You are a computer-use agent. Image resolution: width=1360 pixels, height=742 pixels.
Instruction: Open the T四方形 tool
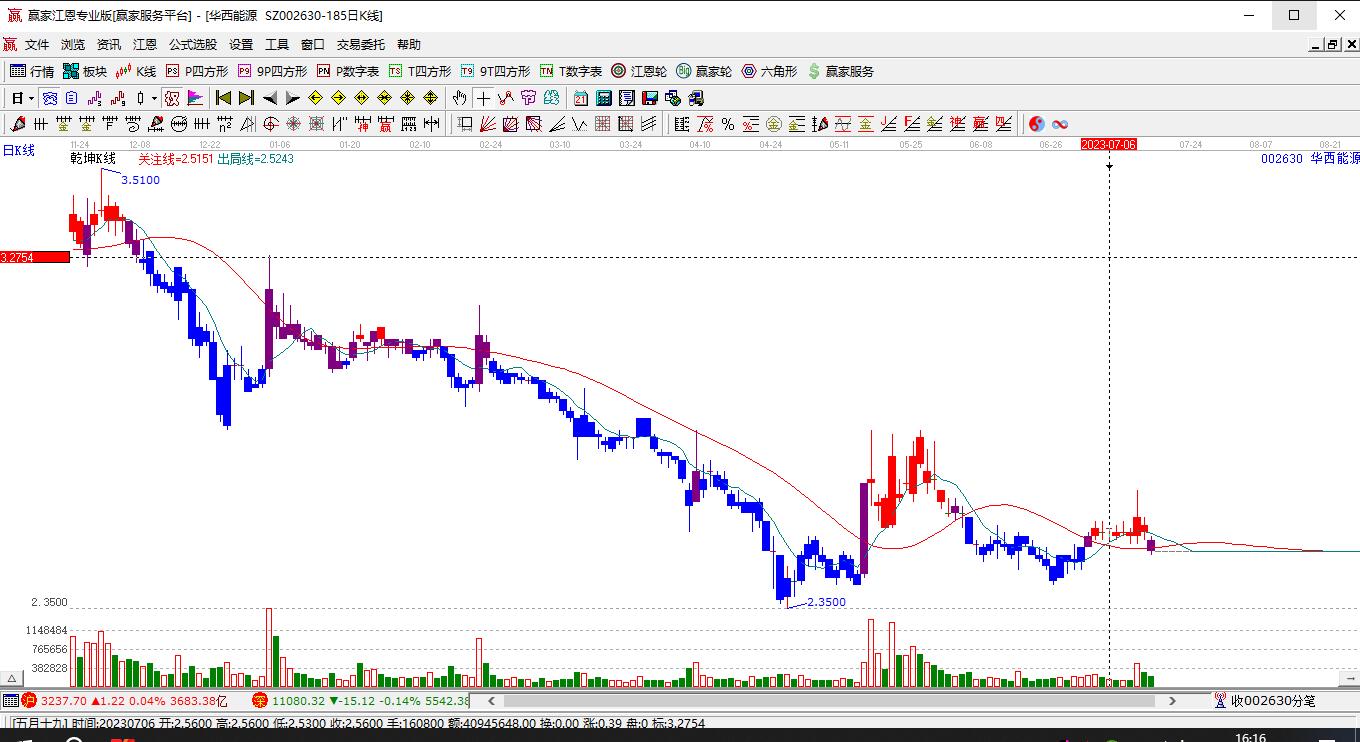coord(420,71)
